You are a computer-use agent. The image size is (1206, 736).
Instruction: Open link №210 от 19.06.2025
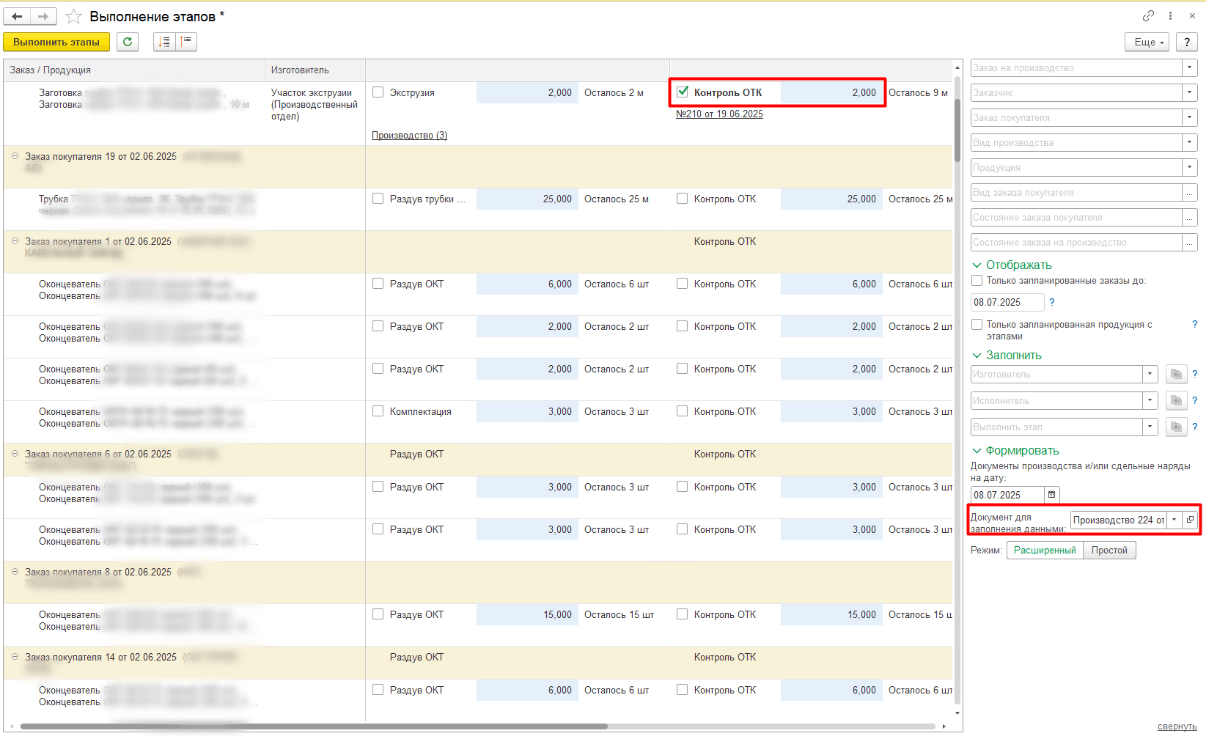tap(720, 115)
